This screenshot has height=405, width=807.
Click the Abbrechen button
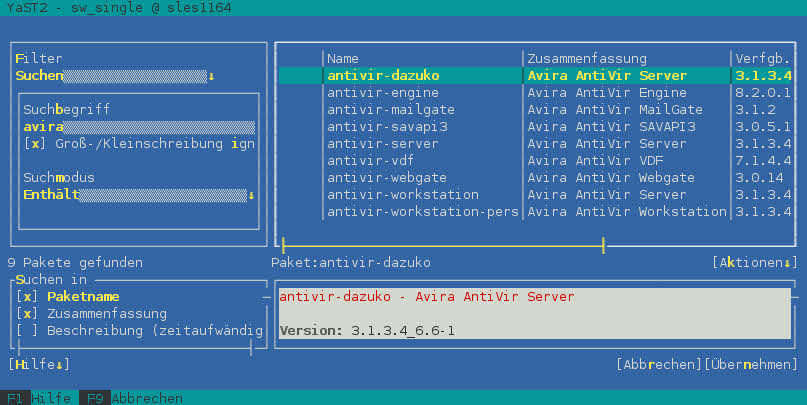(x=659, y=364)
